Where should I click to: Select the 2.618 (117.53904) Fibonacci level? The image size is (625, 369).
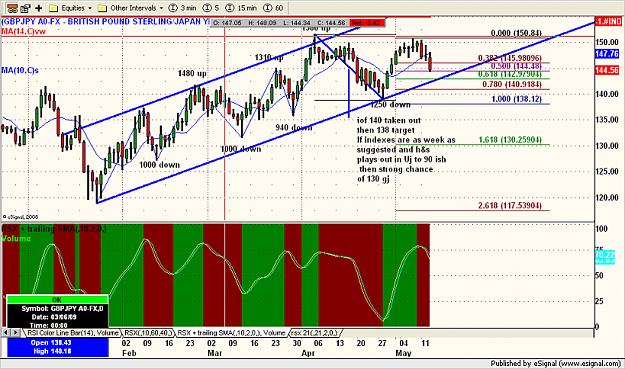pyautogui.click(x=510, y=205)
